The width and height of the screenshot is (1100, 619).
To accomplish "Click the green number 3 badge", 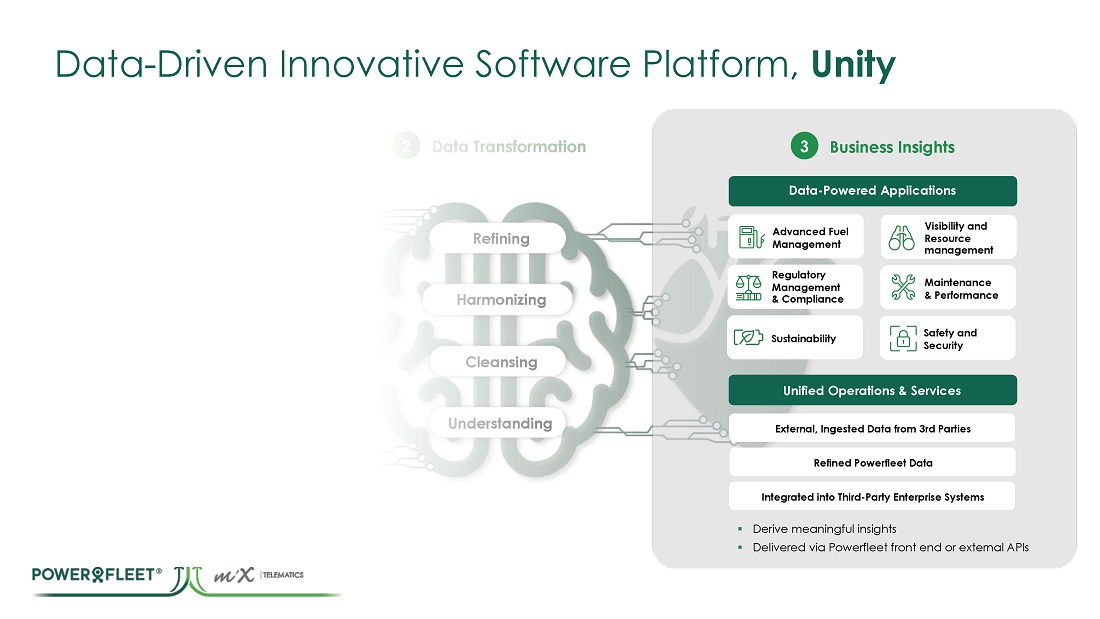I will coord(804,147).
